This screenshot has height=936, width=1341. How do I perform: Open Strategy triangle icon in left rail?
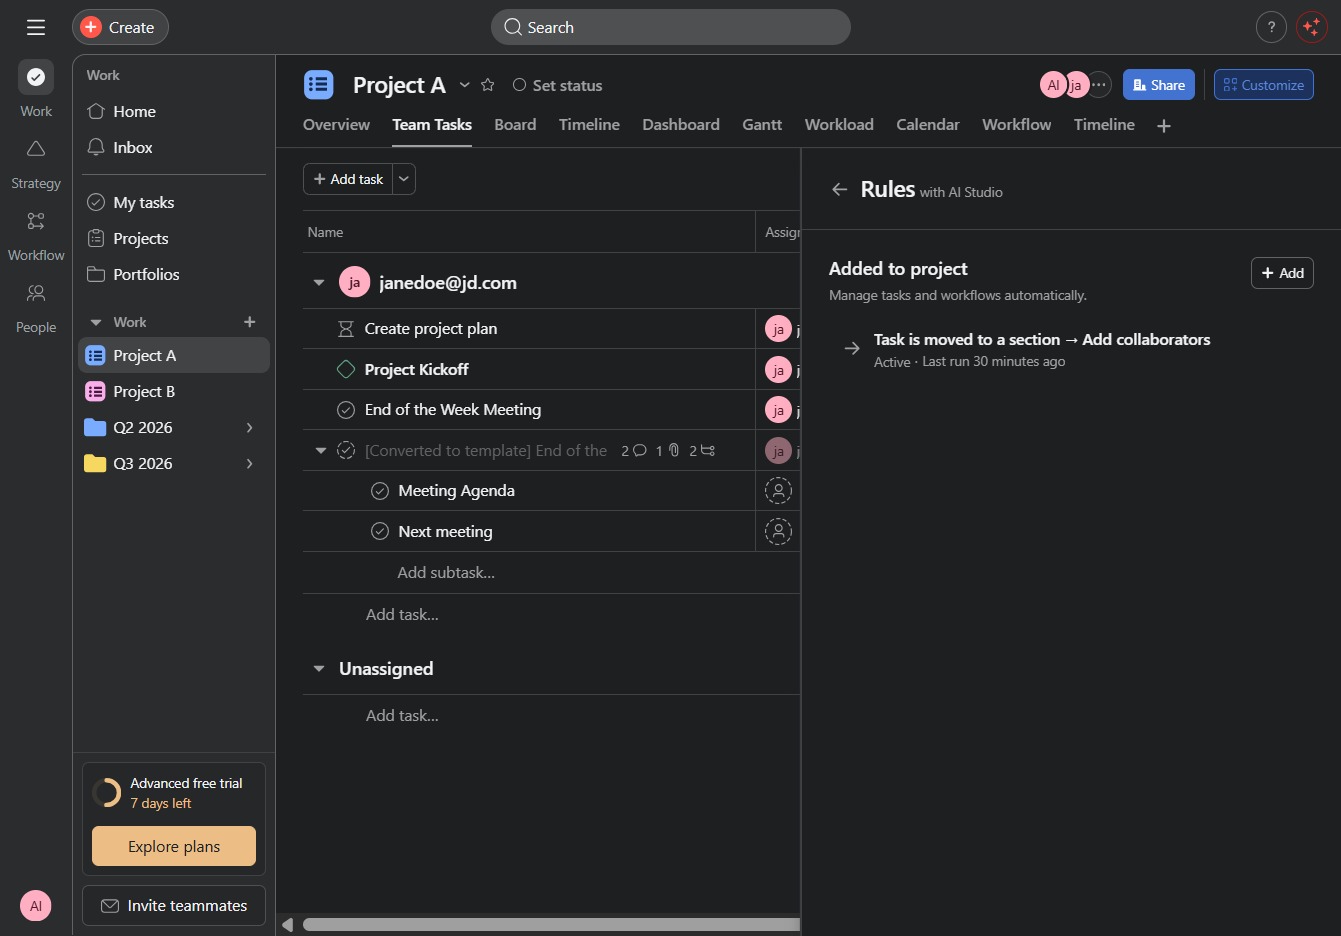(36, 149)
